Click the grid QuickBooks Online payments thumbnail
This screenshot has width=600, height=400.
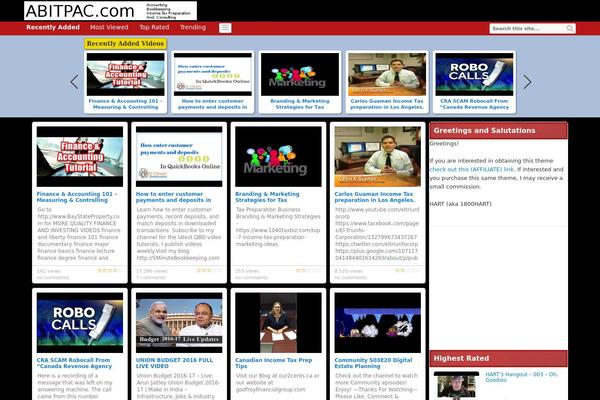[179, 157]
